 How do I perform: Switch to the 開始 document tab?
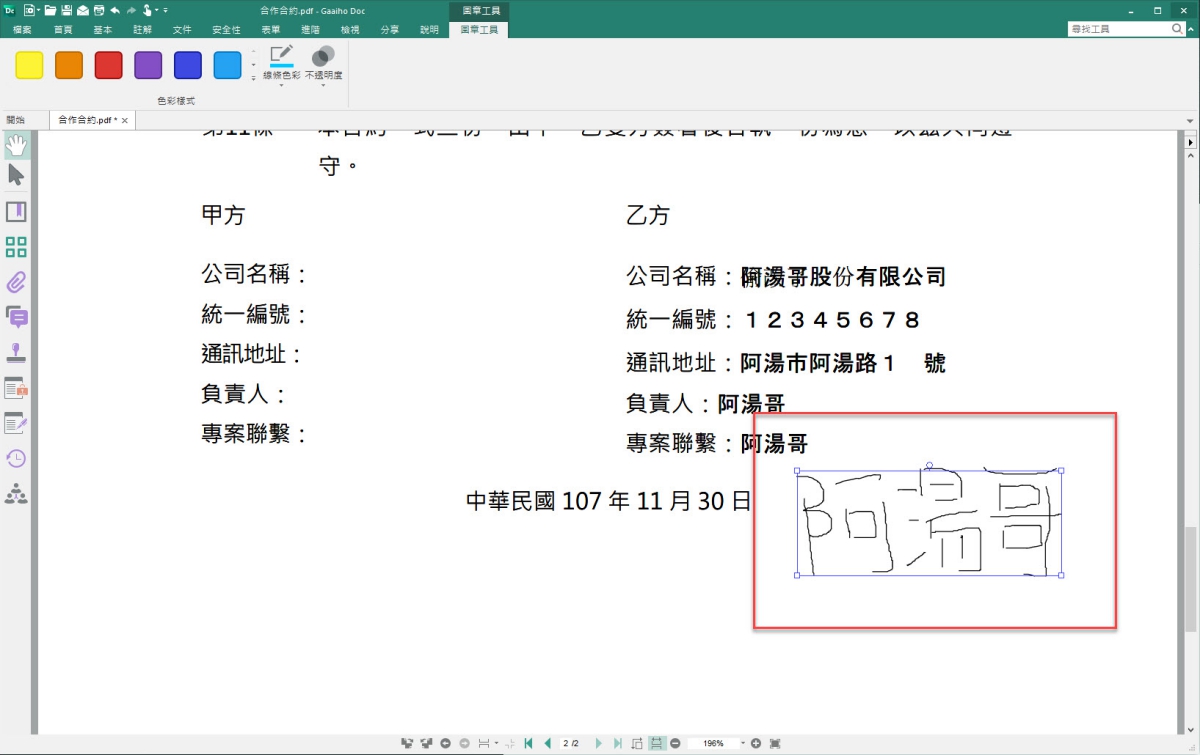coord(15,120)
